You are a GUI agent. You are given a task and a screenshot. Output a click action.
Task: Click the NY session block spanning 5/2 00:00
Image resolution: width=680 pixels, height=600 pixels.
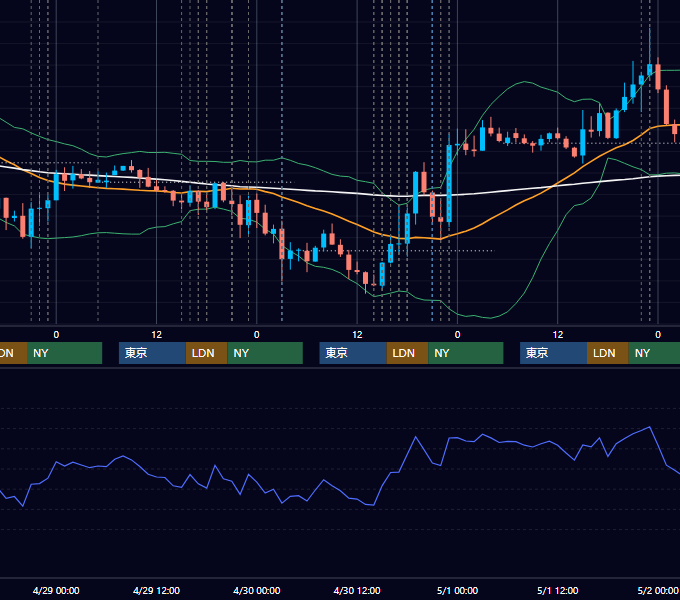(654, 353)
